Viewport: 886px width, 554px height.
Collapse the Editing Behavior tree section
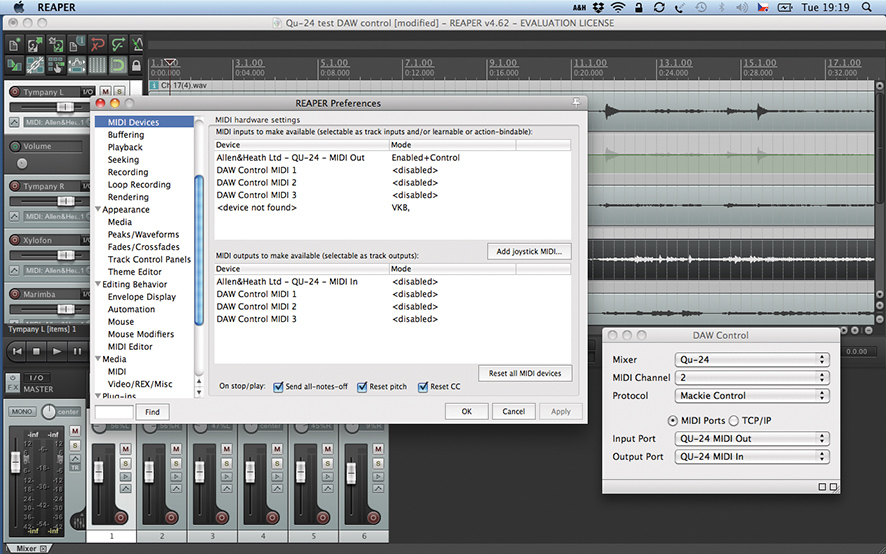[98, 284]
